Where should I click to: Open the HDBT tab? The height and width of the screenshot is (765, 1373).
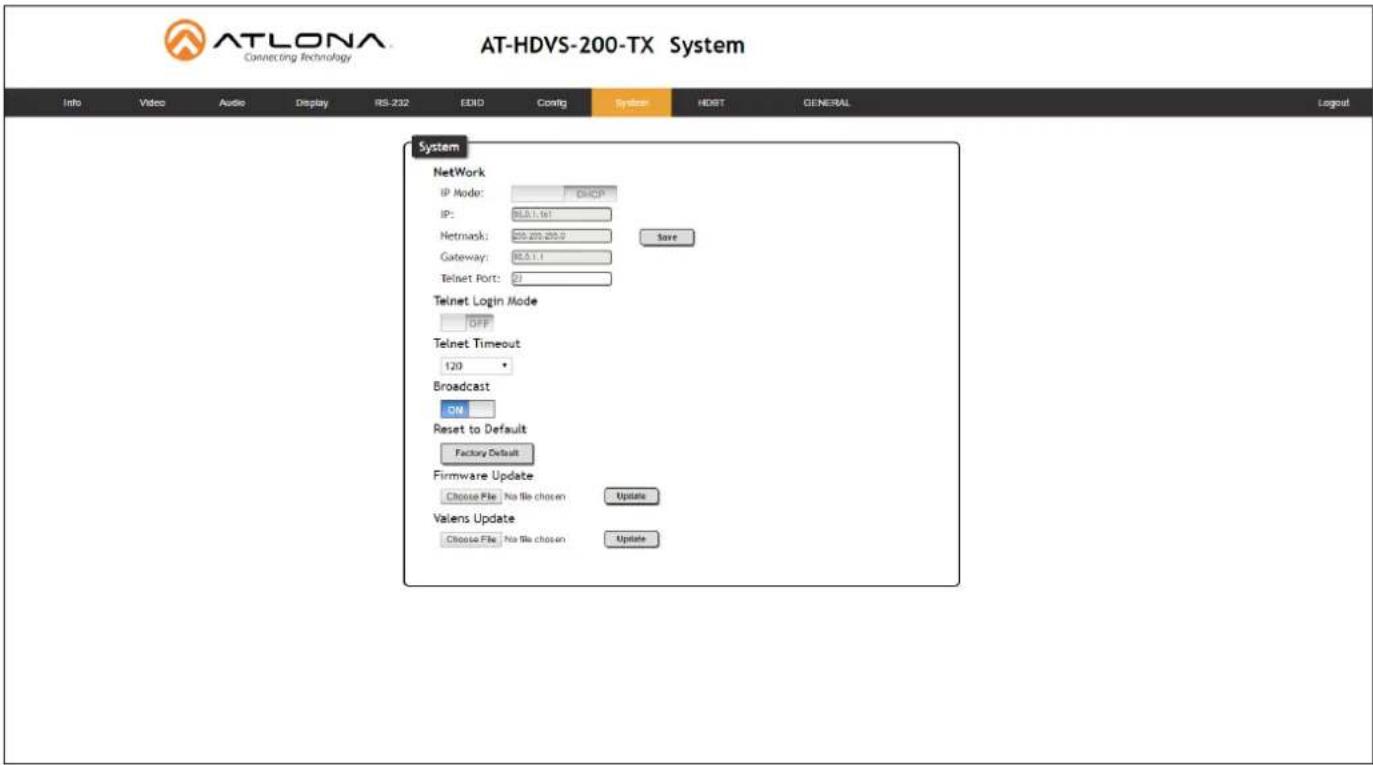tap(711, 103)
